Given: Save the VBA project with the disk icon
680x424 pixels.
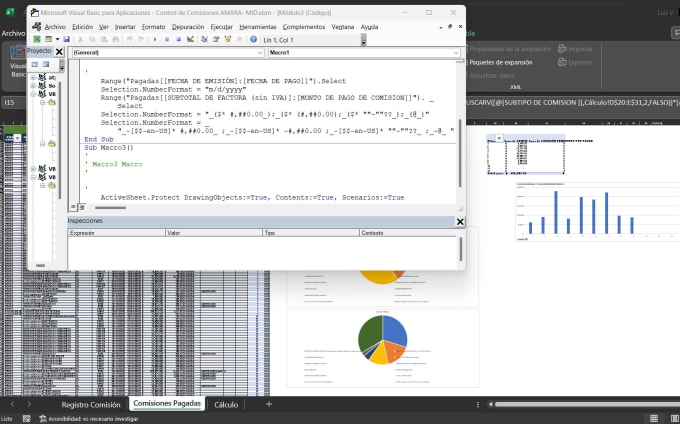Looking at the screenshot, I should point(66,39).
